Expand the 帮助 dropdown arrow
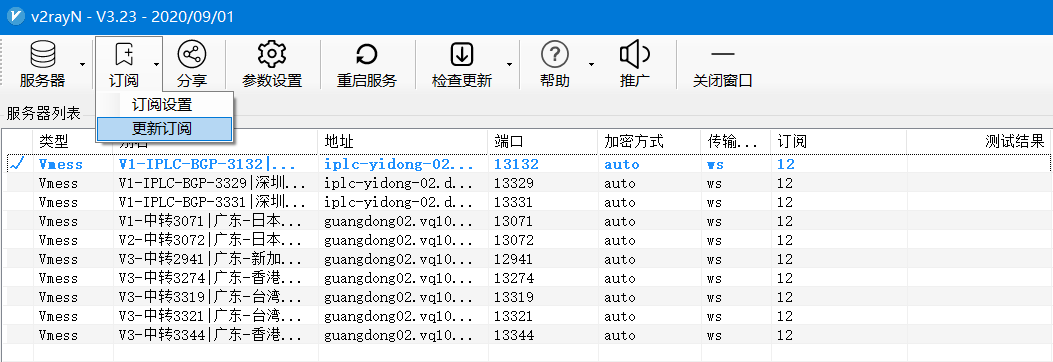 pyautogui.click(x=592, y=64)
